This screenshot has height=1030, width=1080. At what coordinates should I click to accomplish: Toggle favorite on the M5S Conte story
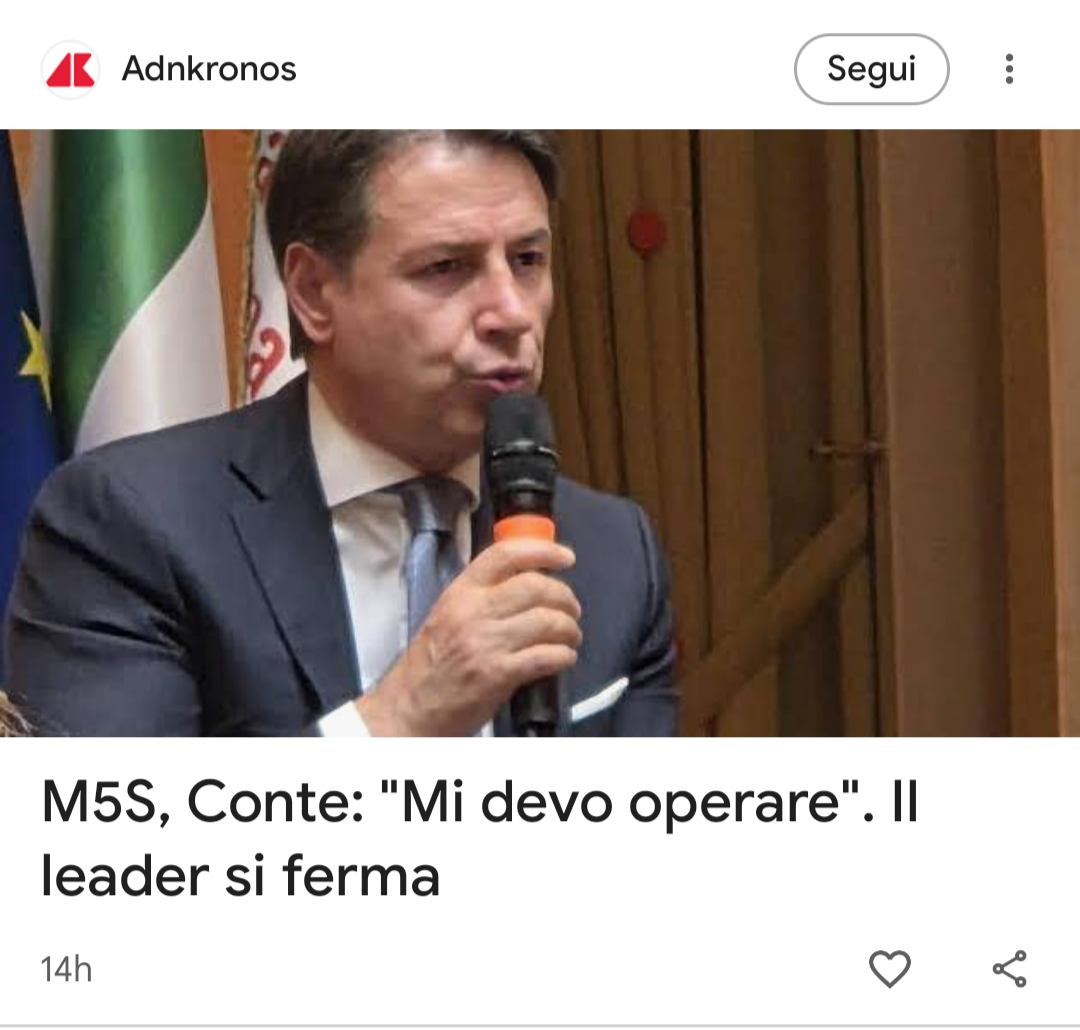click(890, 968)
